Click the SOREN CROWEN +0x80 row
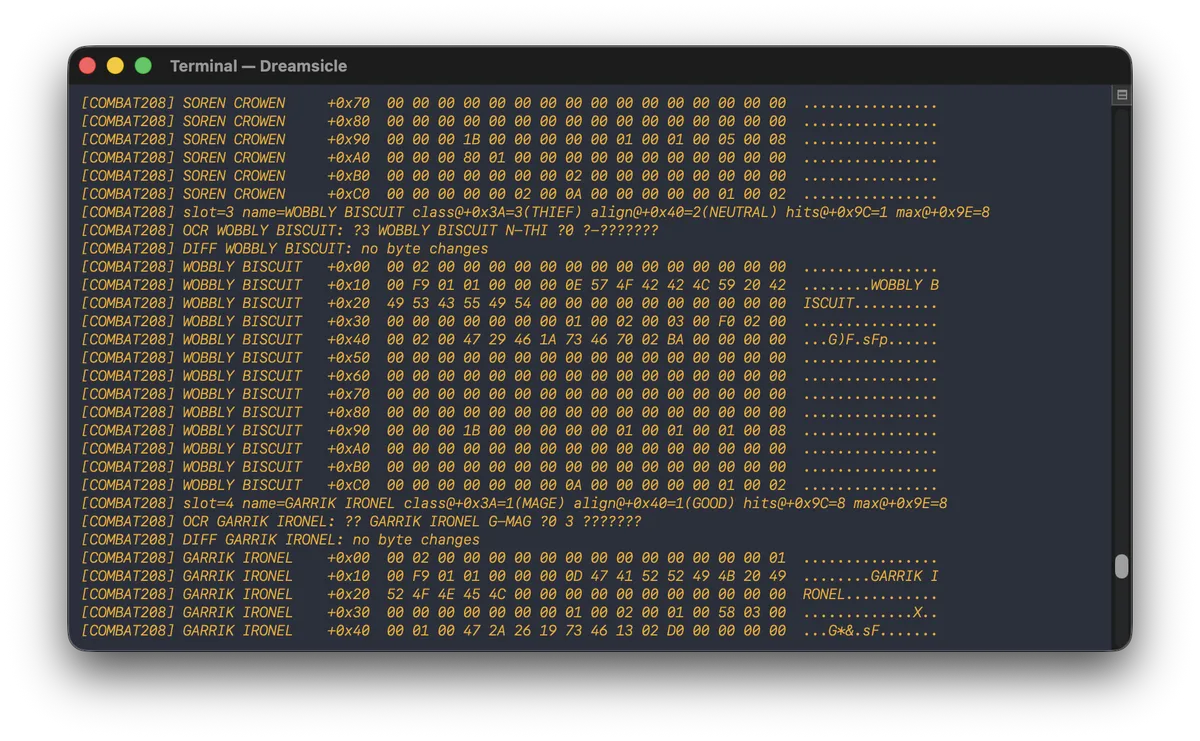1200x741 pixels. pyautogui.click(x=509, y=121)
